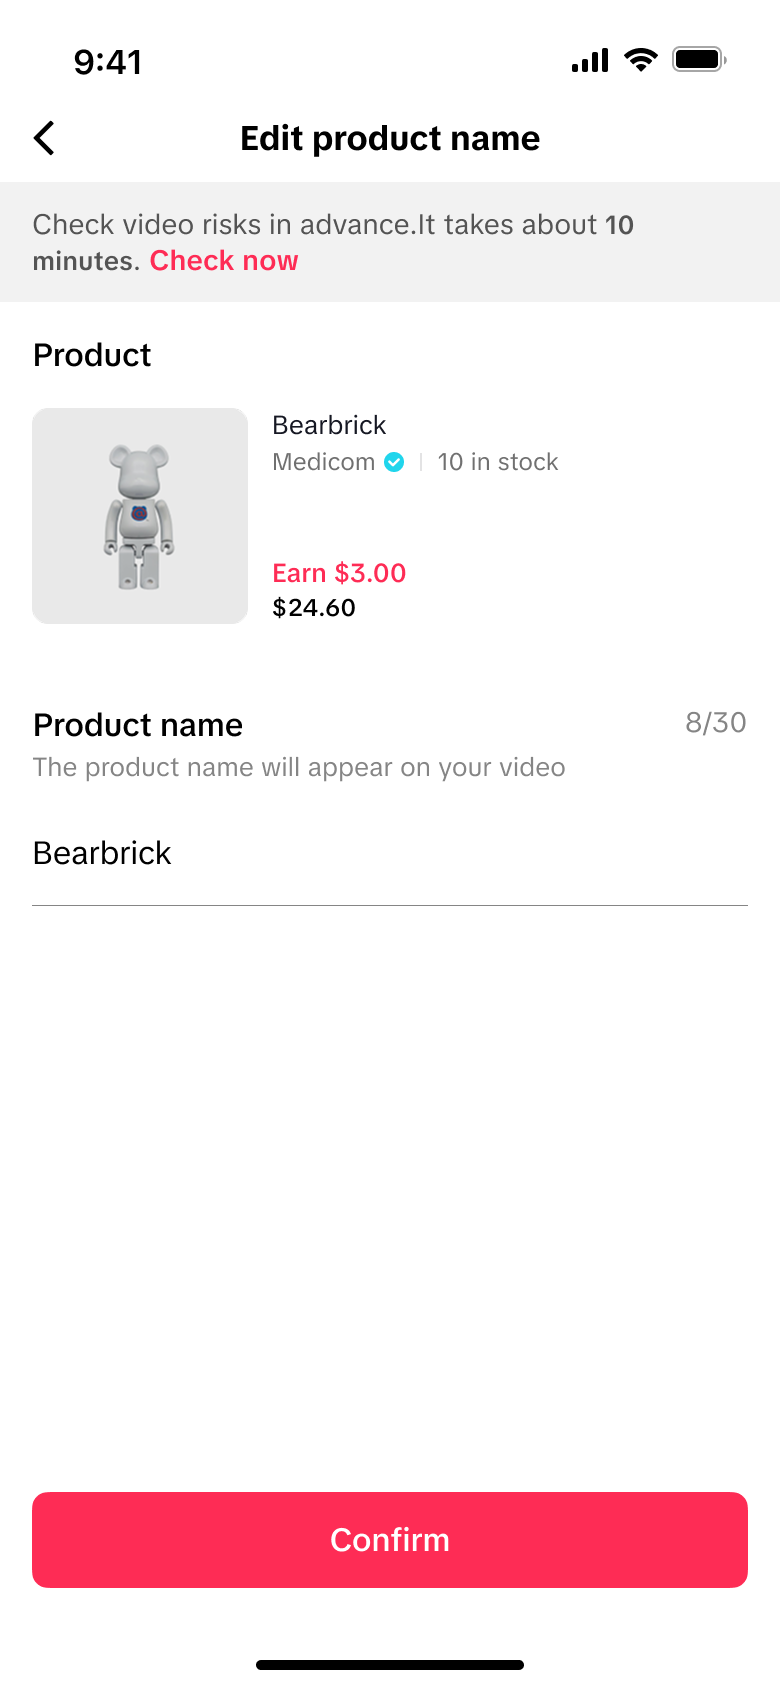Tap the 10 in stock label
Screen dimensions: 780x1688
[498, 462]
